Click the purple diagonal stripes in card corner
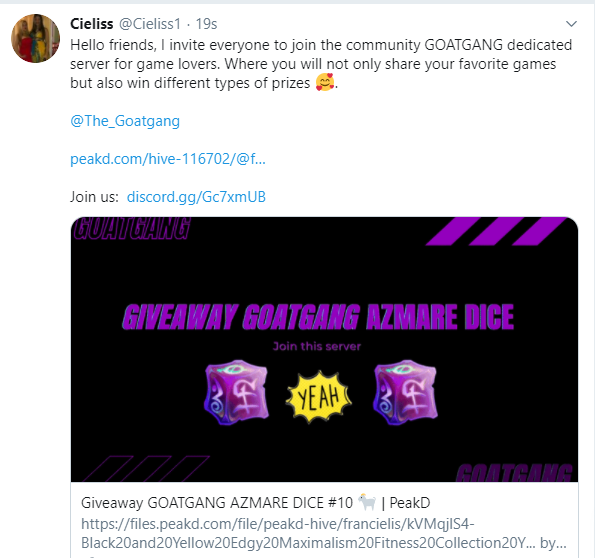 coord(496,231)
